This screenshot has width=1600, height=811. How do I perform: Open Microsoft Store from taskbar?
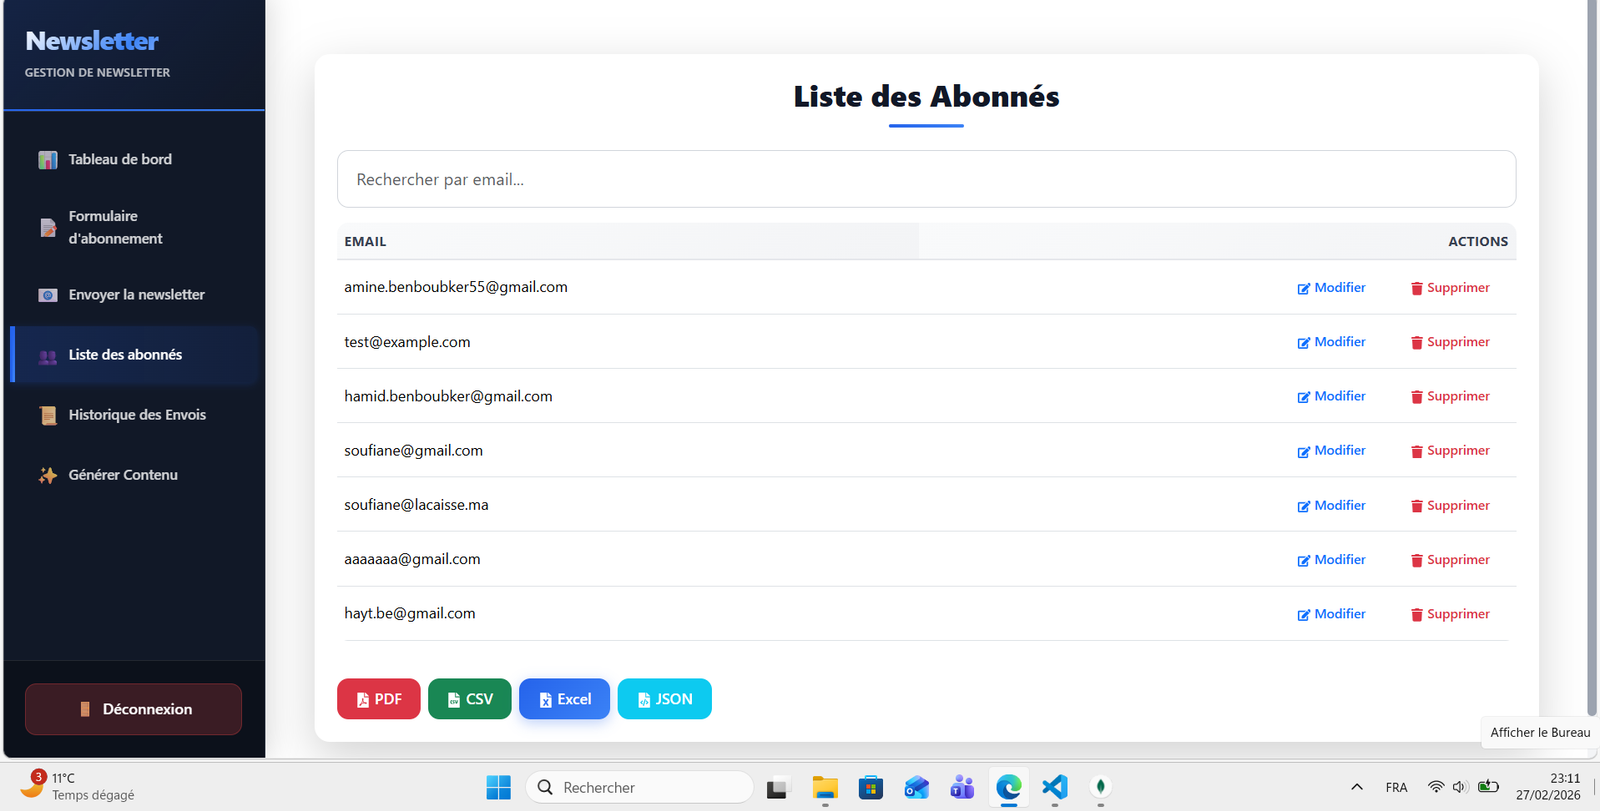click(871, 787)
